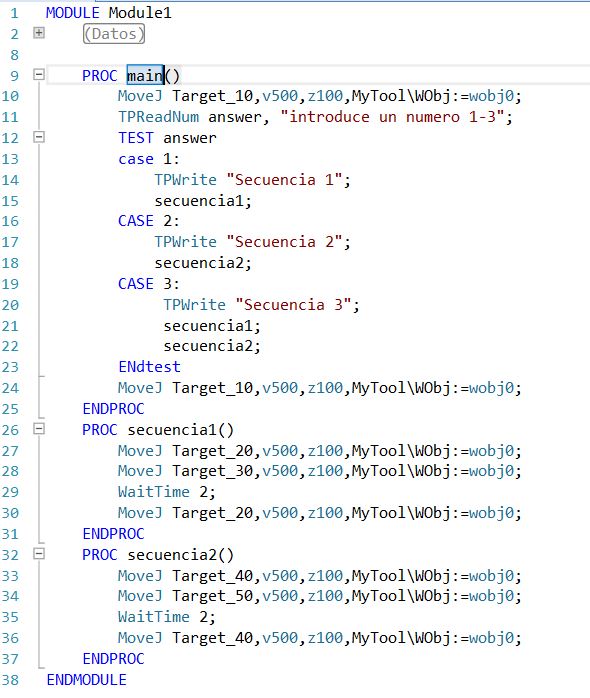
Task: Click Target_40 on line 33
Action: click(212, 576)
